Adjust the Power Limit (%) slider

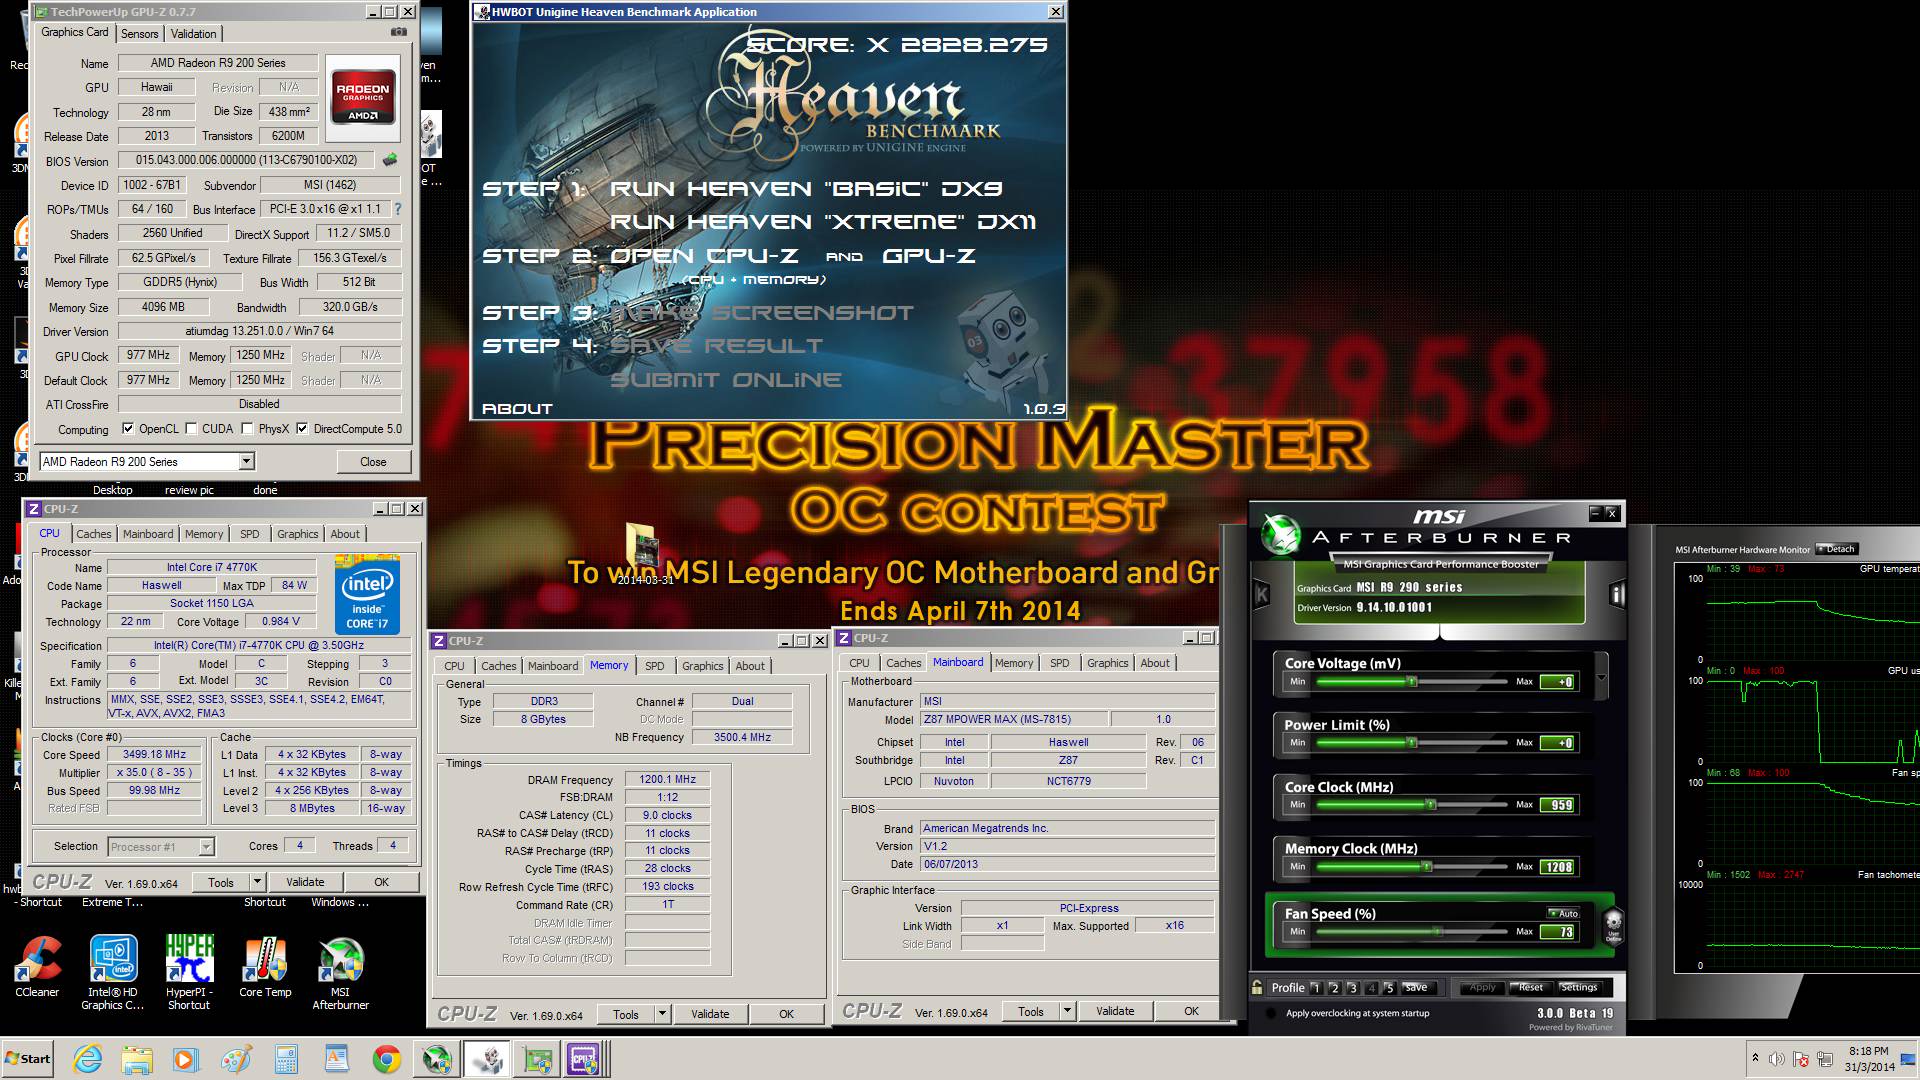pos(1410,742)
